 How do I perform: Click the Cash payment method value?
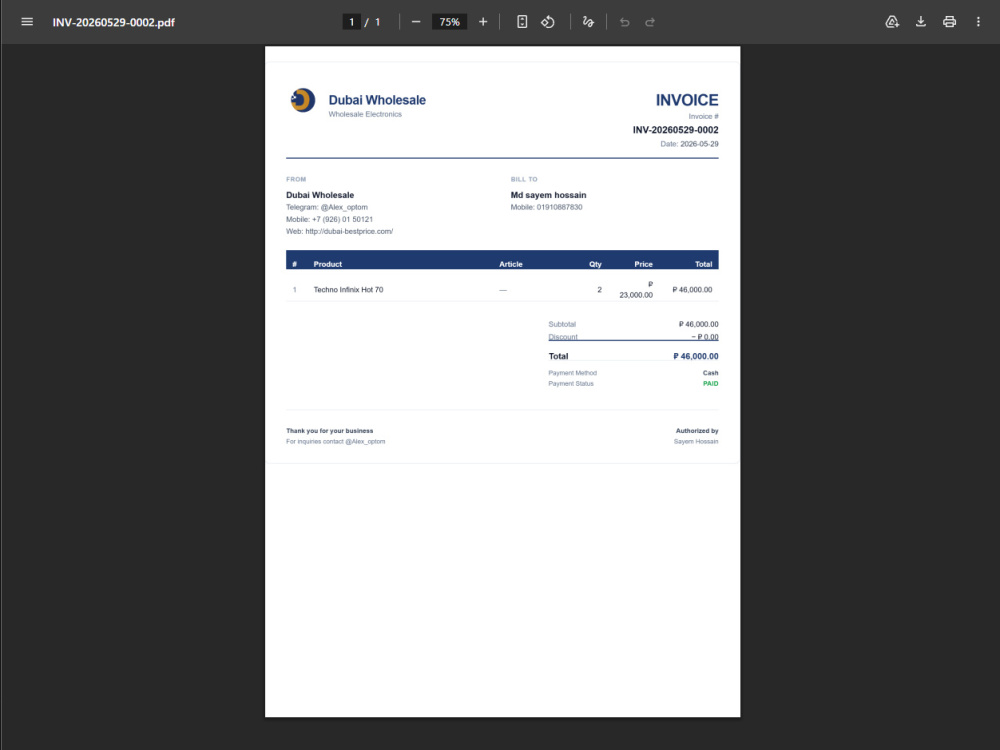(710, 373)
